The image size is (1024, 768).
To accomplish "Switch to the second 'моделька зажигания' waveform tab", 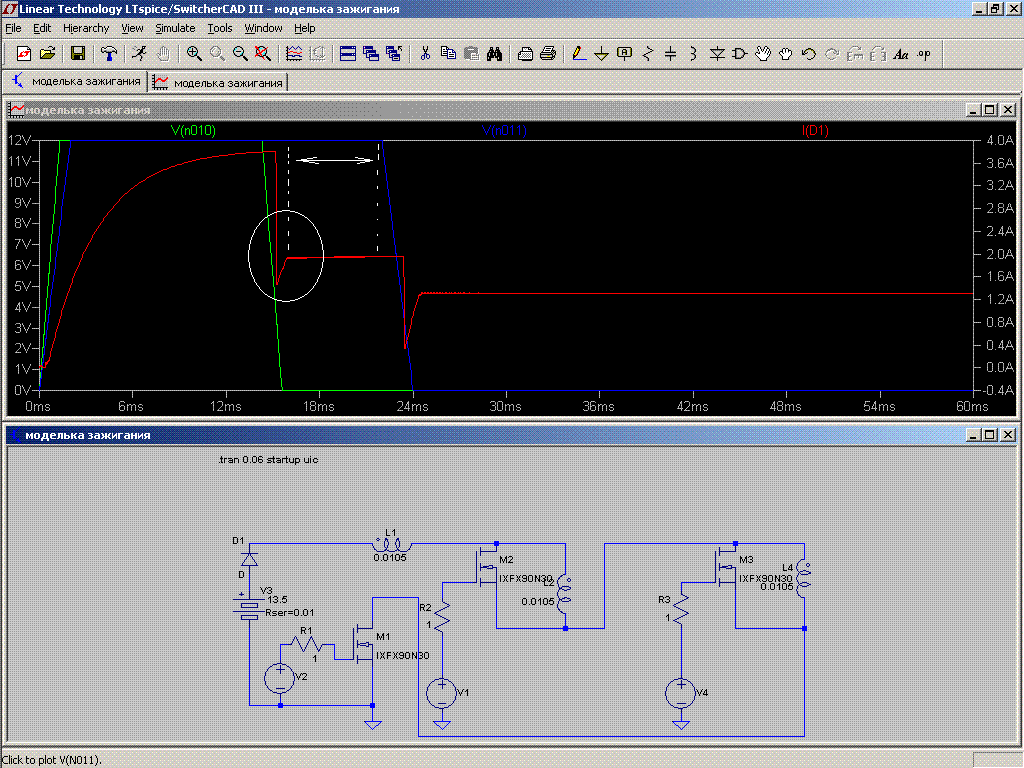I will click(219, 82).
